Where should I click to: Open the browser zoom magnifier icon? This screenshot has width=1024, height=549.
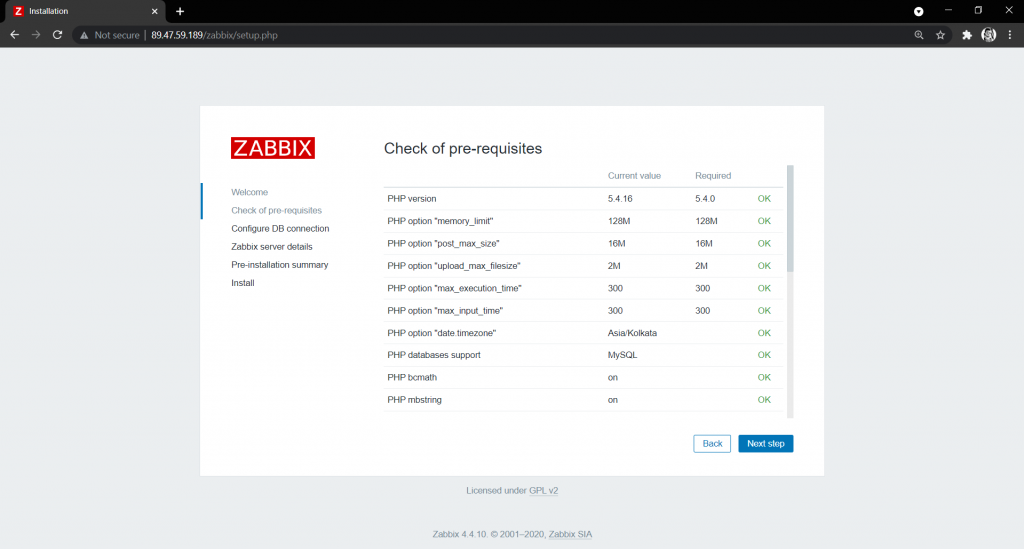pos(919,35)
